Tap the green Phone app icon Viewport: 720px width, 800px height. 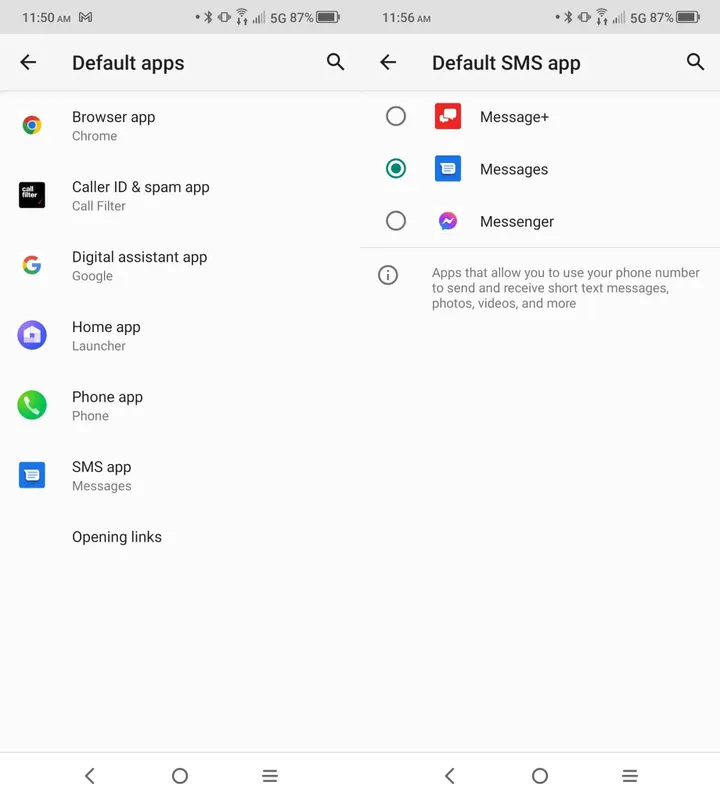(32, 405)
